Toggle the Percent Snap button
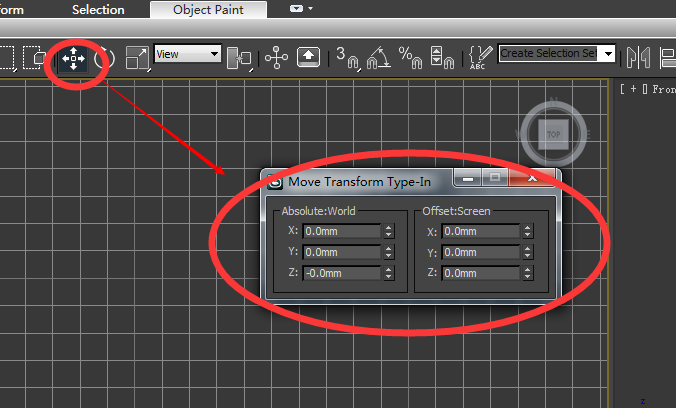This screenshot has width=676, height=408. (x=410, y=58)
